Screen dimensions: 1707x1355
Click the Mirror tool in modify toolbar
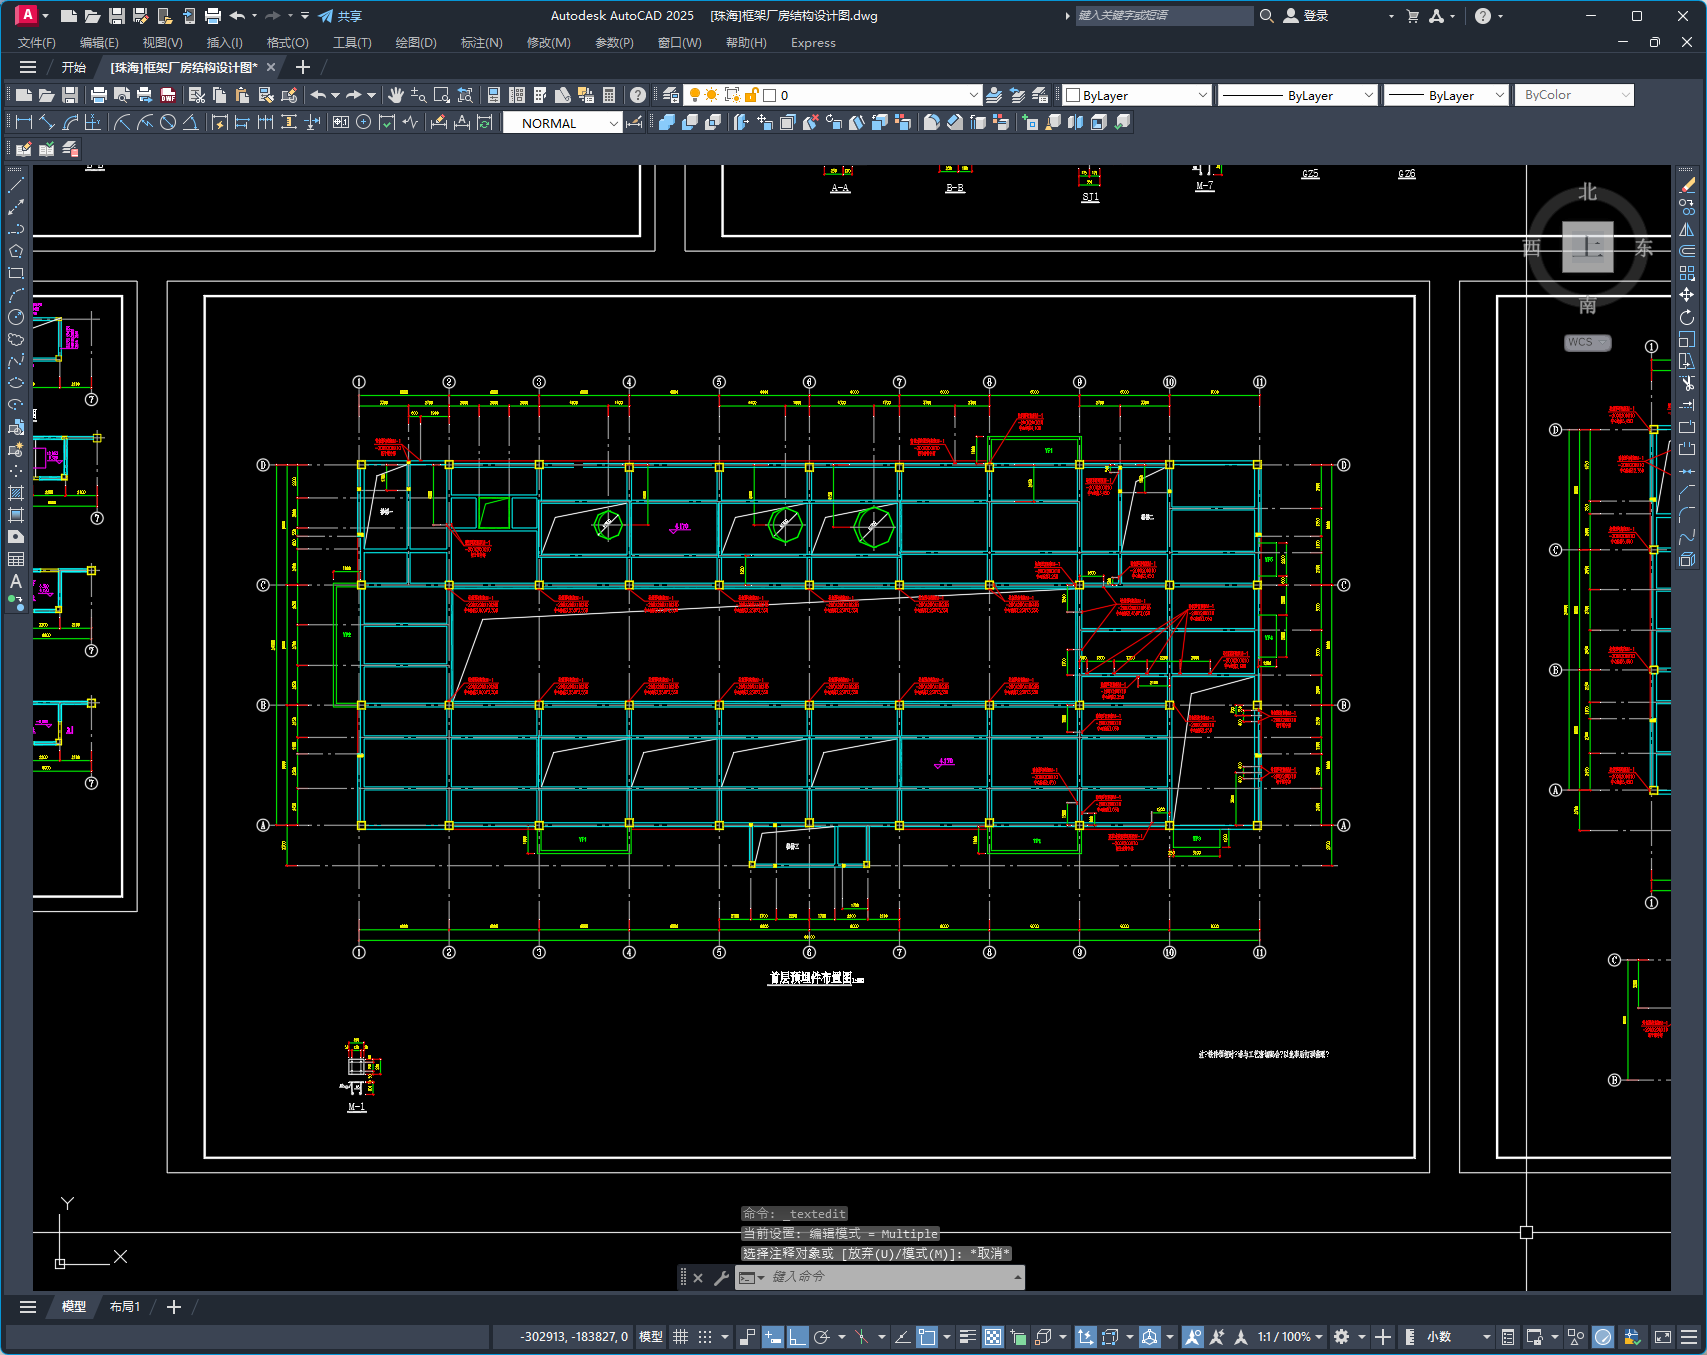point(1688,229)
